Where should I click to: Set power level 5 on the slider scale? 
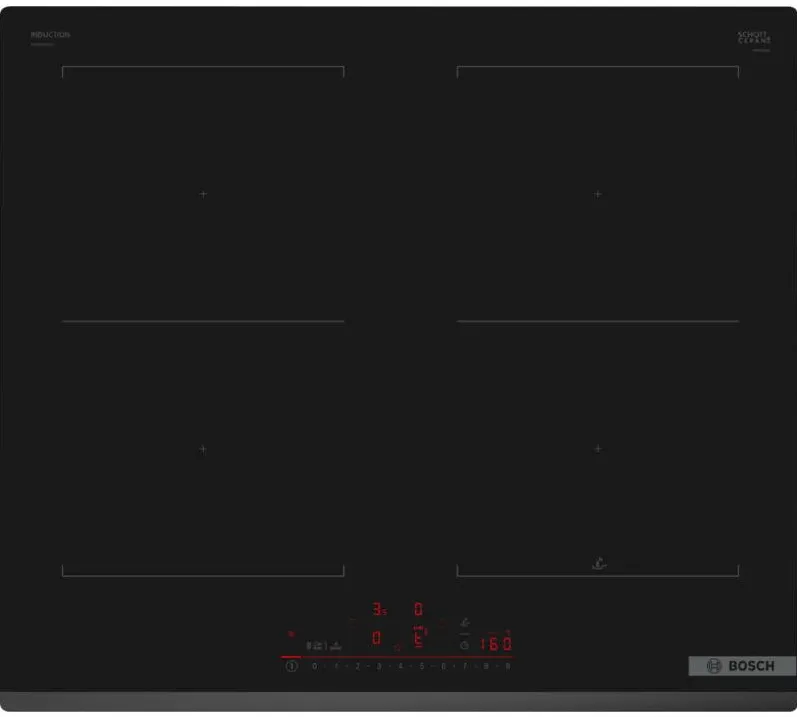coord(422,666)
